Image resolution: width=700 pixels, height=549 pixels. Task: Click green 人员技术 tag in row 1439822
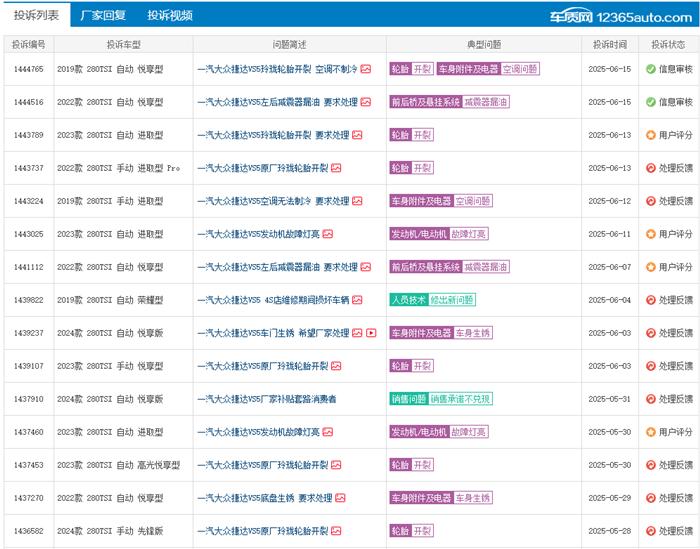coord(408,300)
